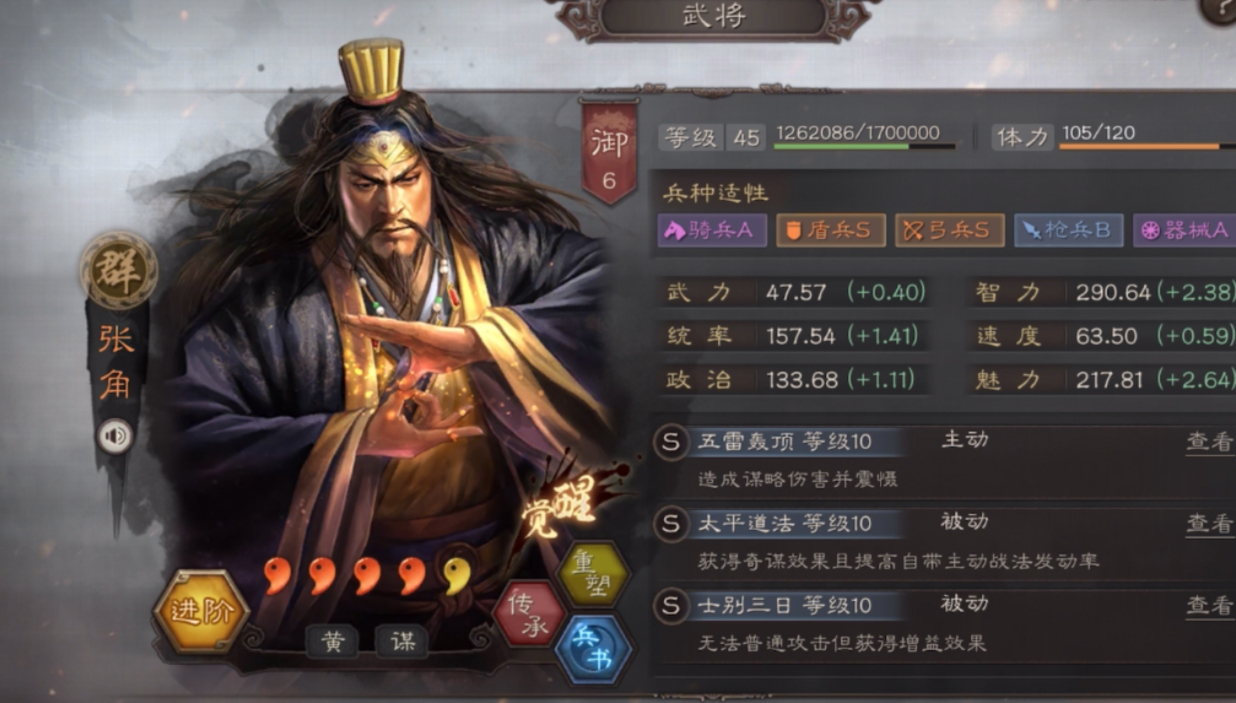The width and height of the screenshot is (1236, 703).
Task: View details of 太平道法 skill
Action: 1209,523
